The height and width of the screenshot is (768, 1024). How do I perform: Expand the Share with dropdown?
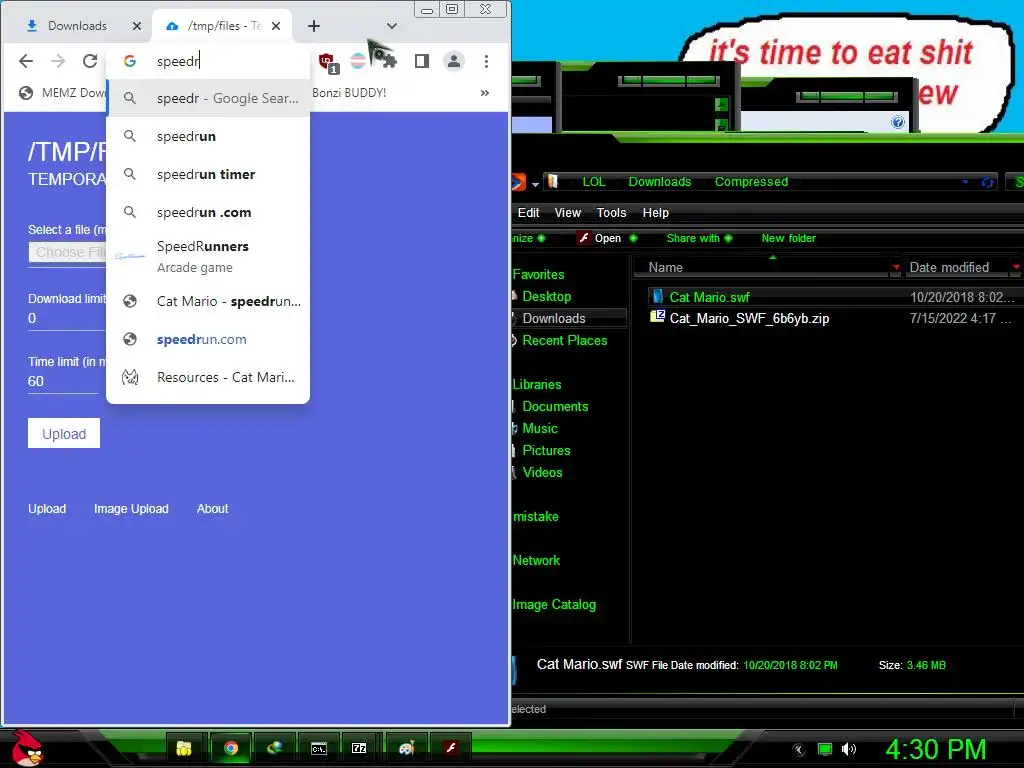coord(728,238)
